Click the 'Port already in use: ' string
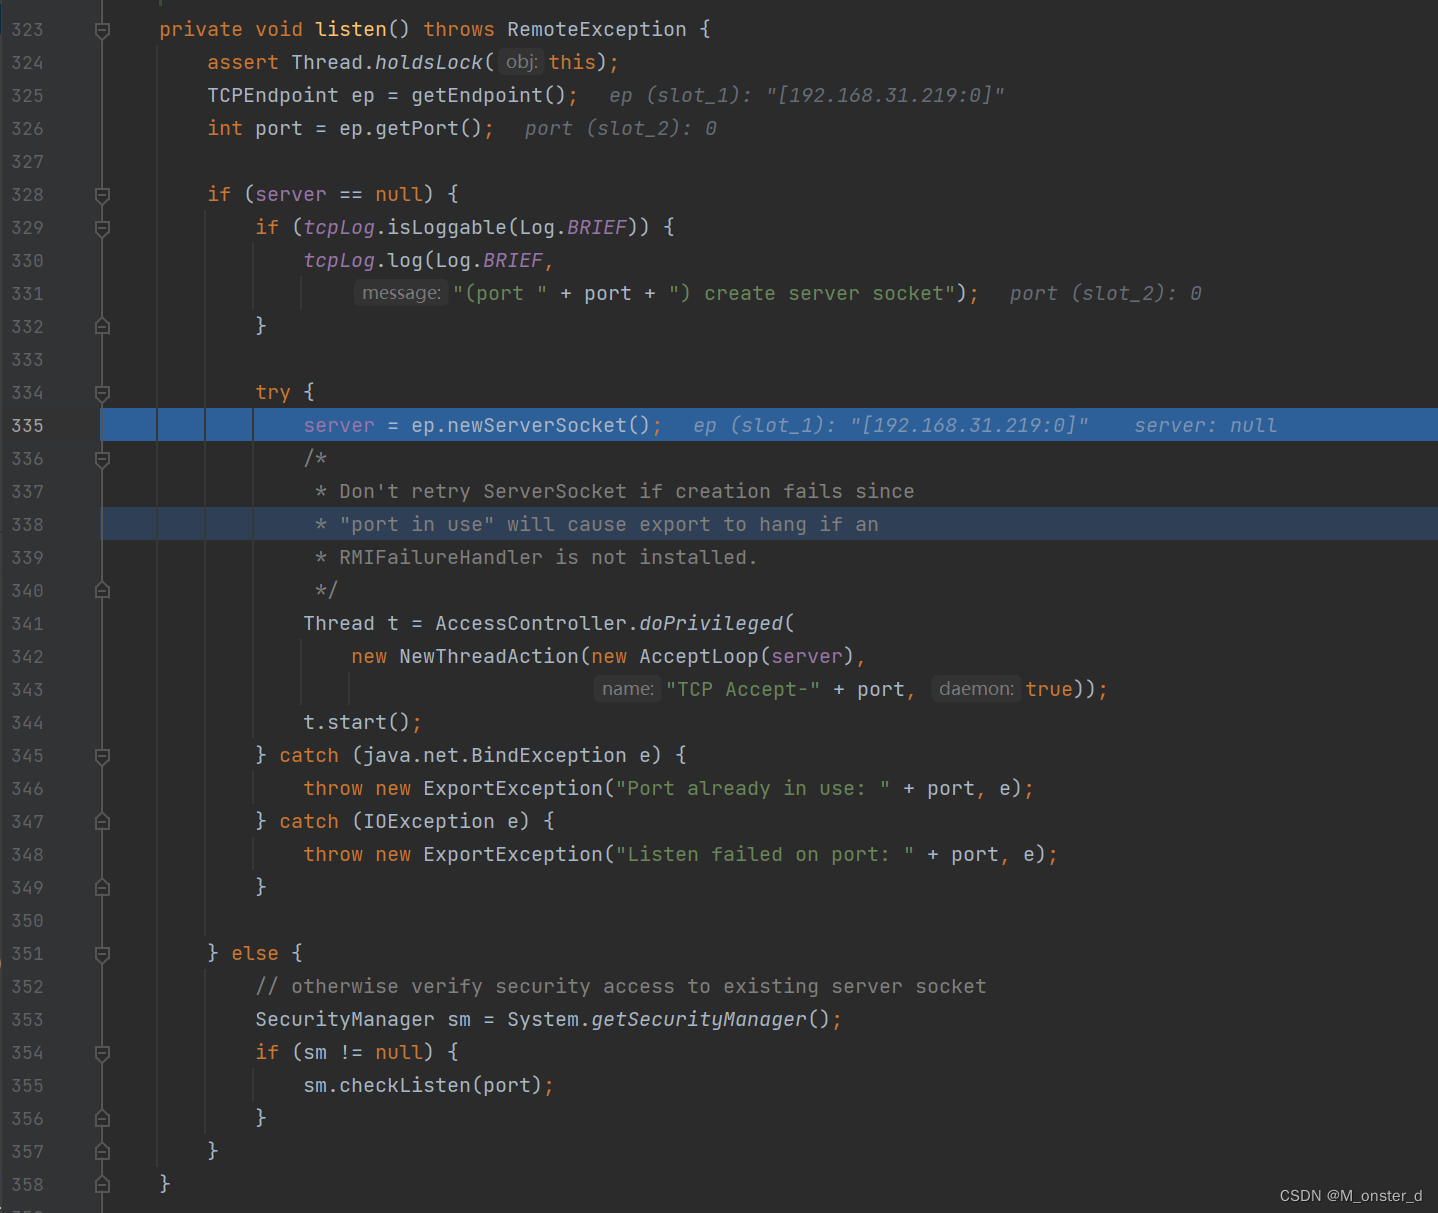Viewport: 1438px width, 1213px height. coord(753,789)
